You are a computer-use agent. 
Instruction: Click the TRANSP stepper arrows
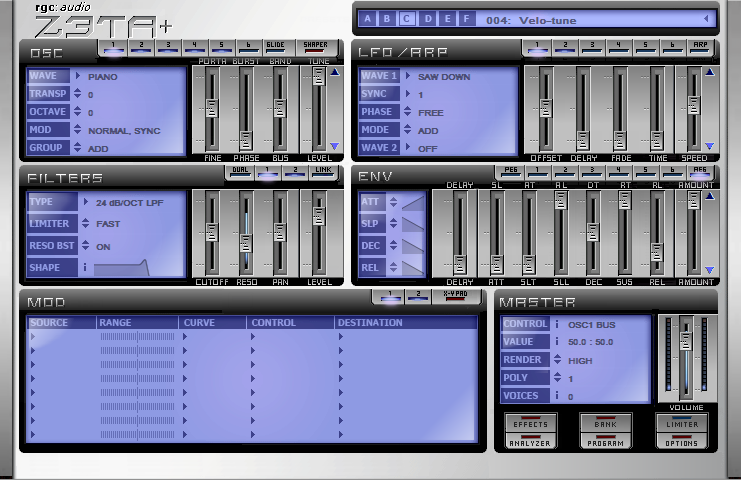[78, 94]
